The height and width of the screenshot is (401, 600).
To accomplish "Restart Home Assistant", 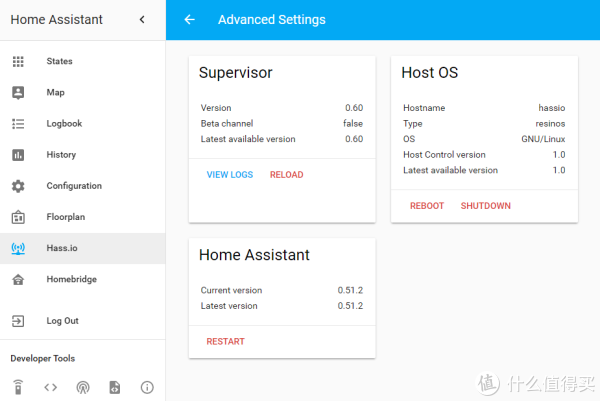I will [x=225, y=342].
